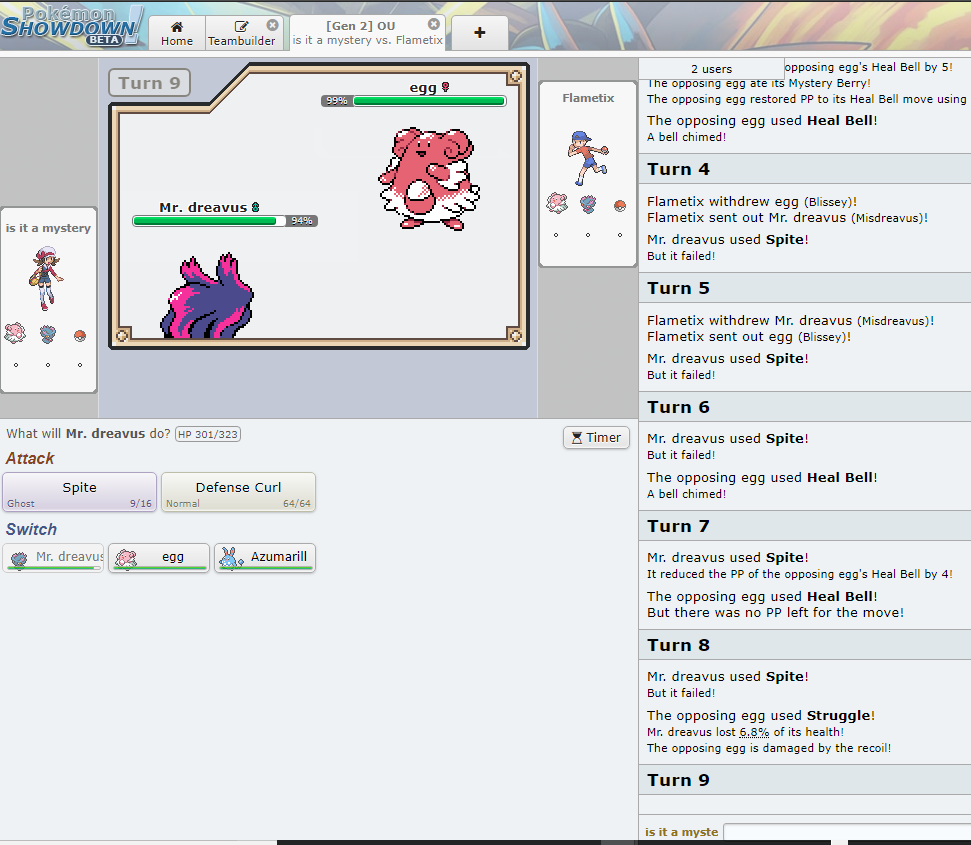Click the 'is it a mystery' name in the player panel

tap(48, 228)
